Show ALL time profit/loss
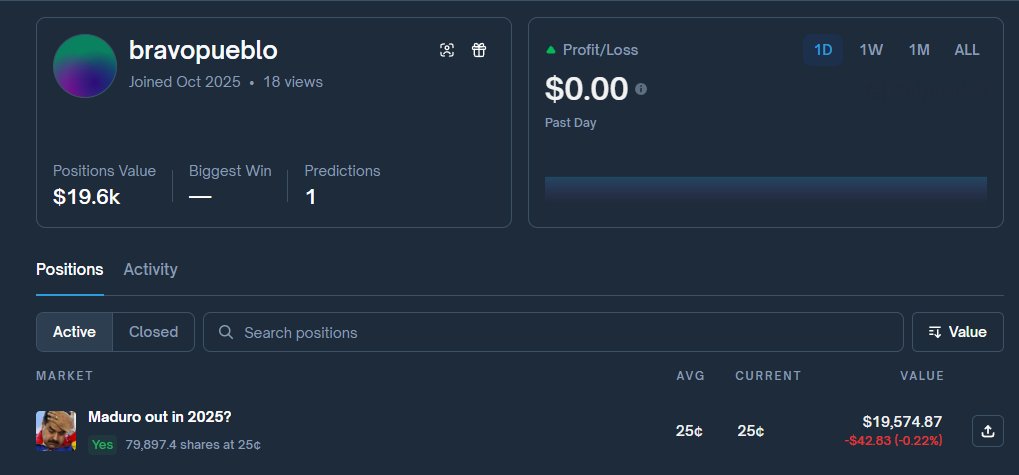Viewport: 1019px width, 475px height. [x=967, y=50]
